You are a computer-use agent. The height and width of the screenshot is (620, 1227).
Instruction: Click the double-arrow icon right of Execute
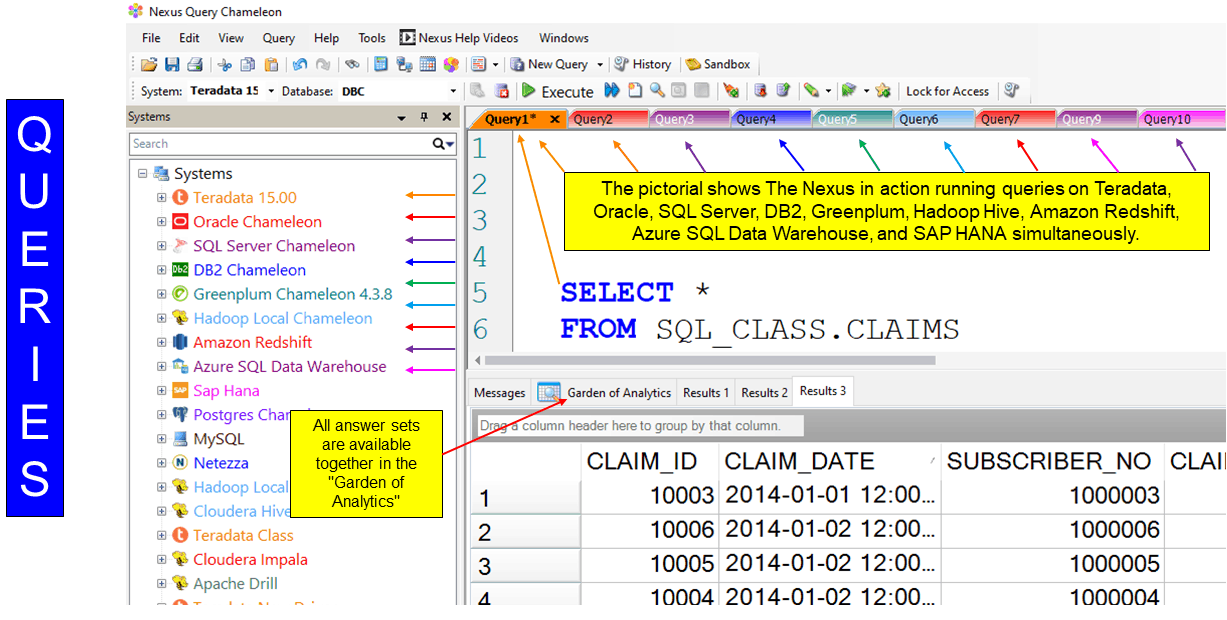[x=611, y=91]
